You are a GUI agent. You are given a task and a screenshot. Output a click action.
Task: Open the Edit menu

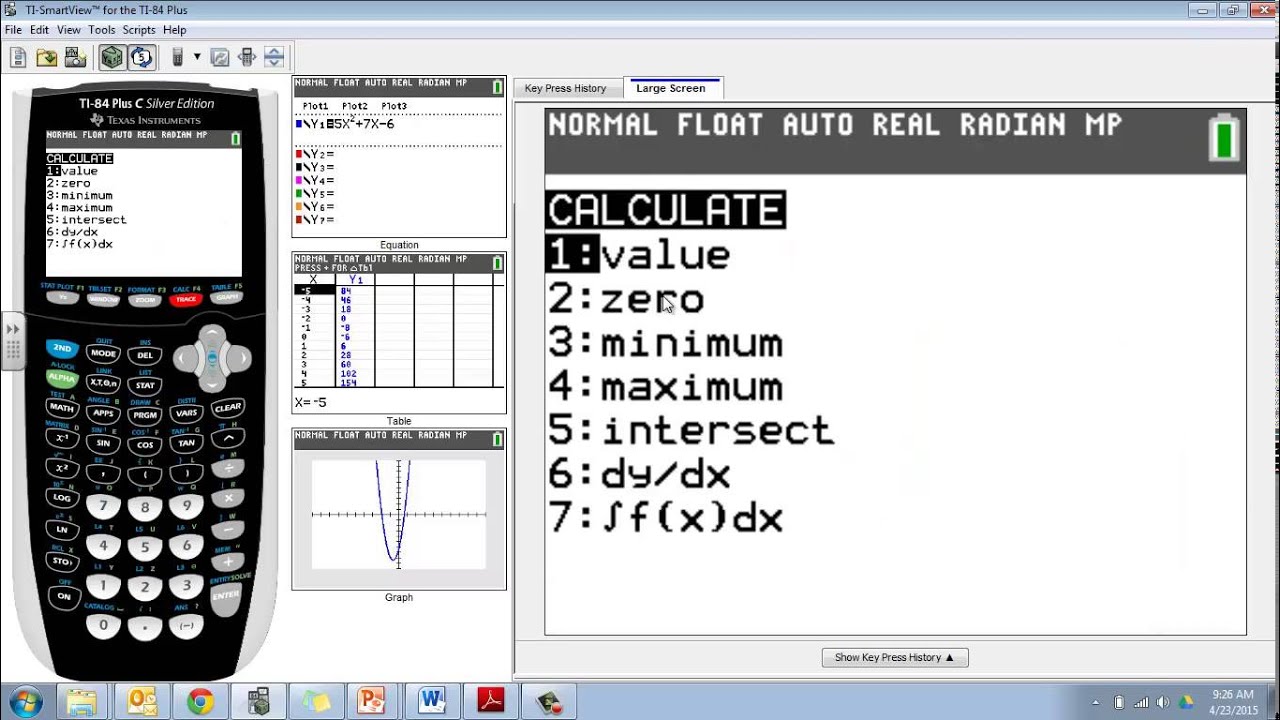tap(40, 30)
